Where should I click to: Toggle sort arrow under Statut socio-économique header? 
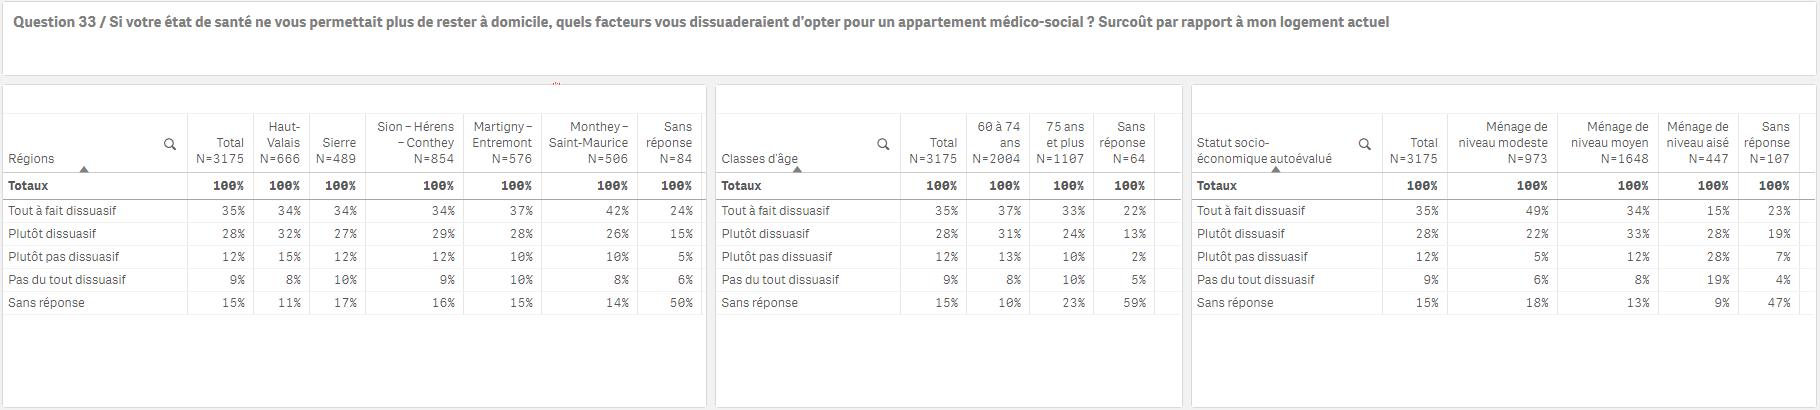1276,169
